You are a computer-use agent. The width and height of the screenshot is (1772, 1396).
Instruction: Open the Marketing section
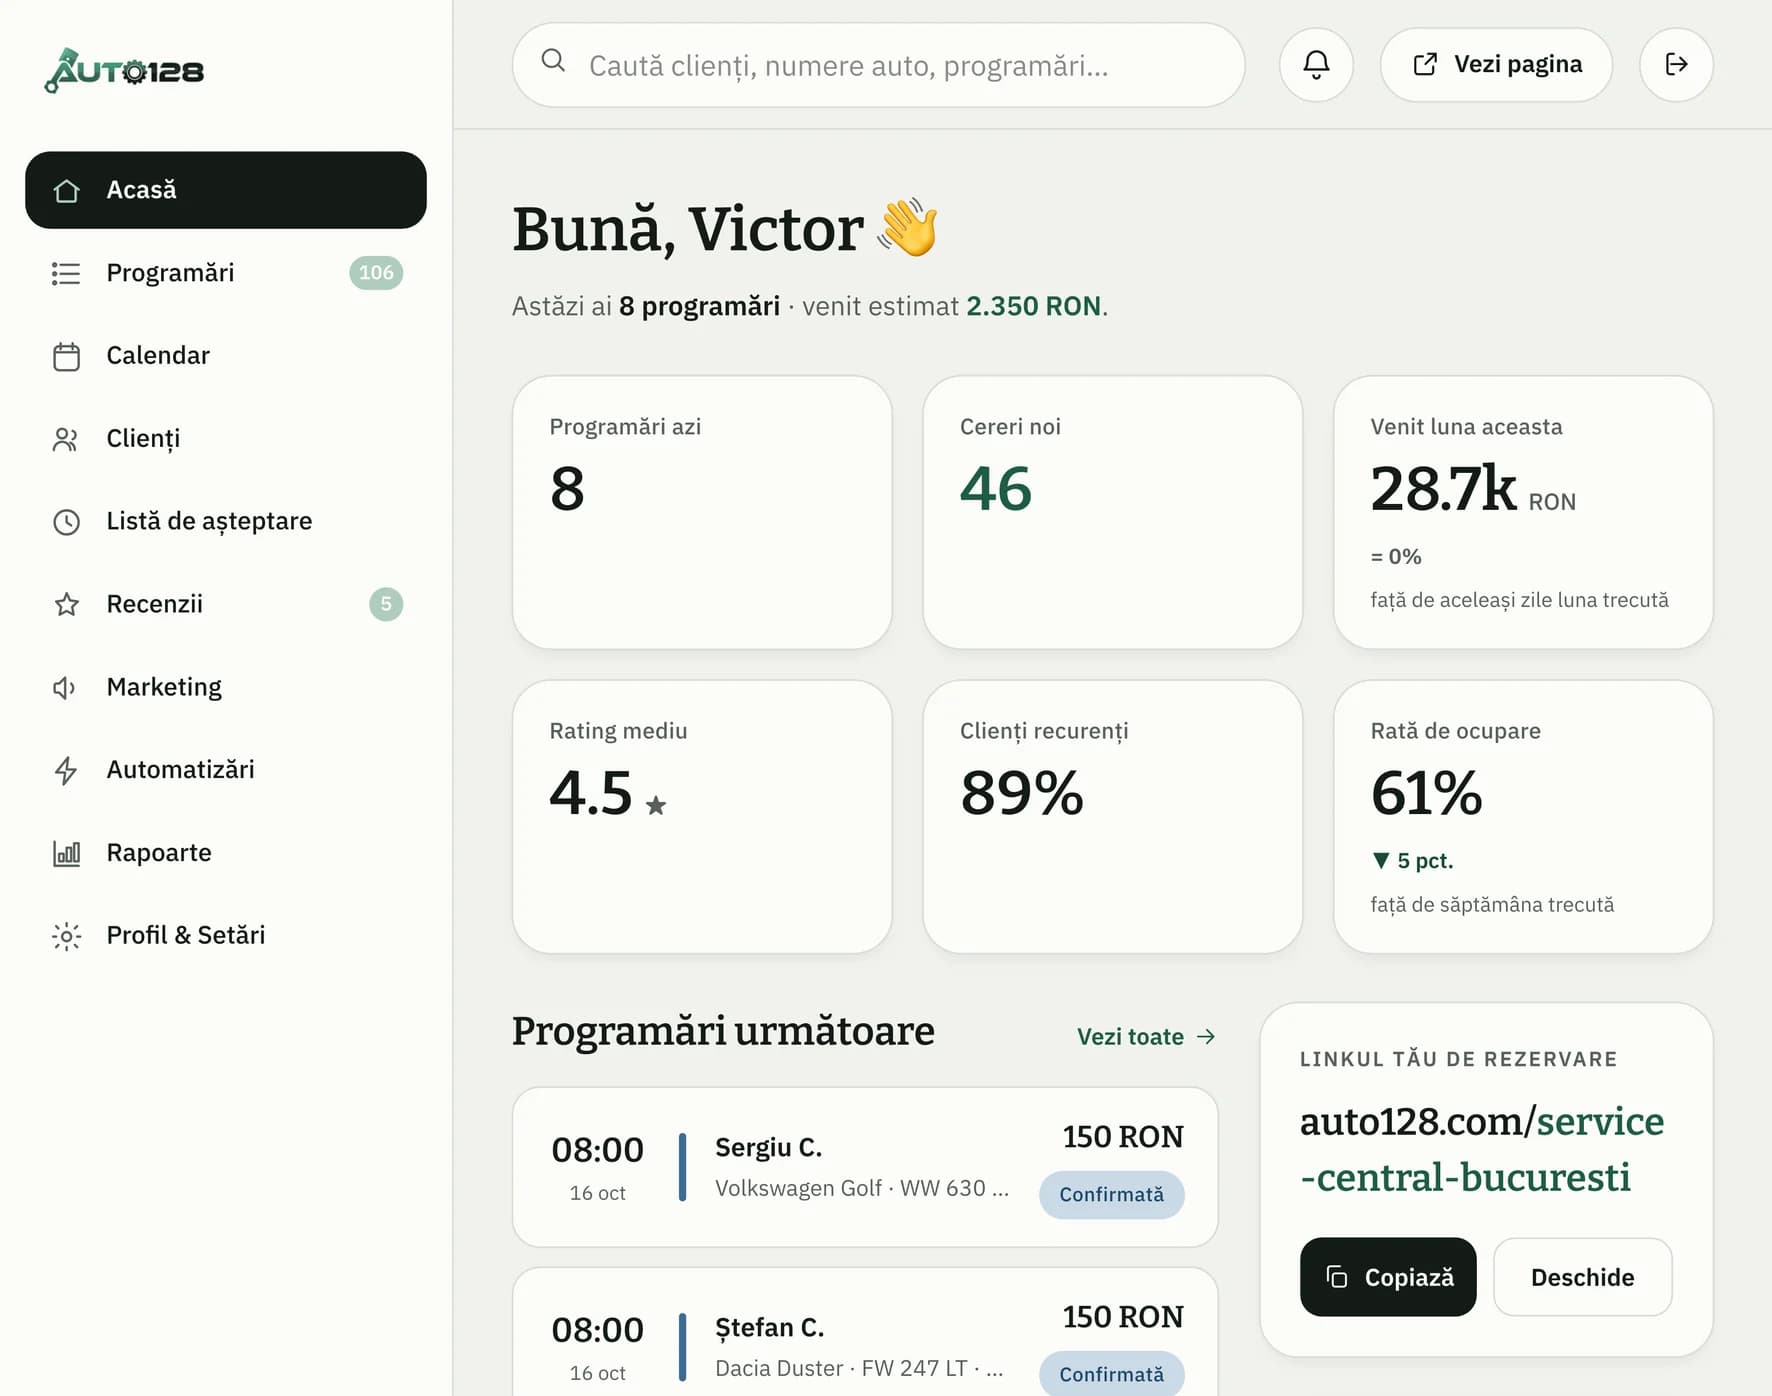226,687
